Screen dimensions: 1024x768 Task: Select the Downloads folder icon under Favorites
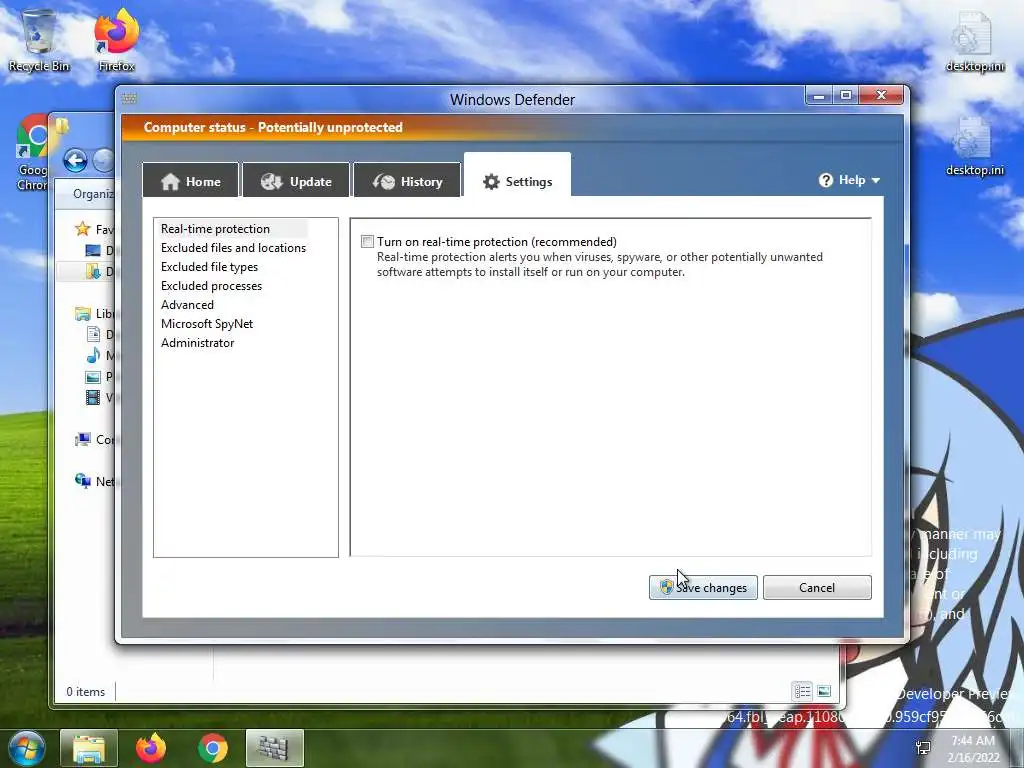[93, 271]
